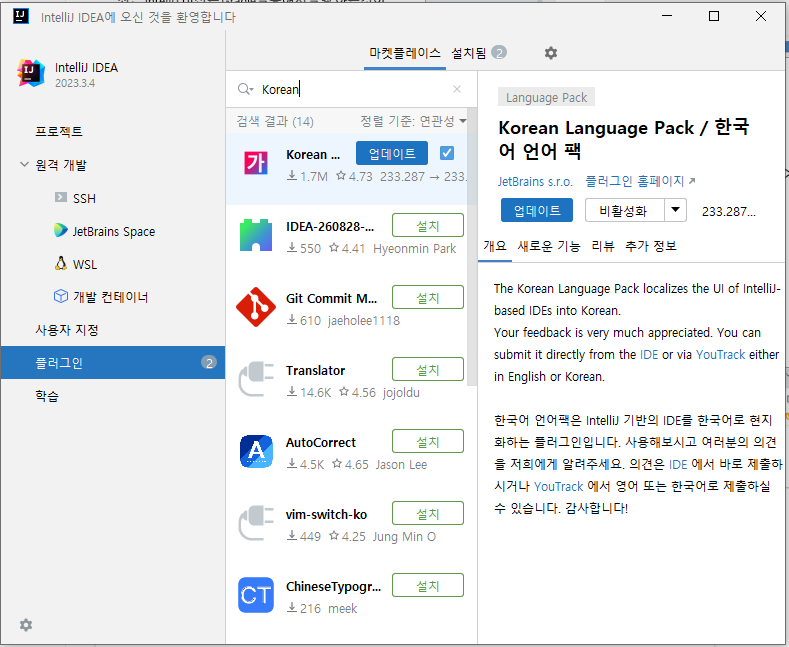
Task: Click the IDEA-260828 plugin icon
Action: click(x=256, y=235)
